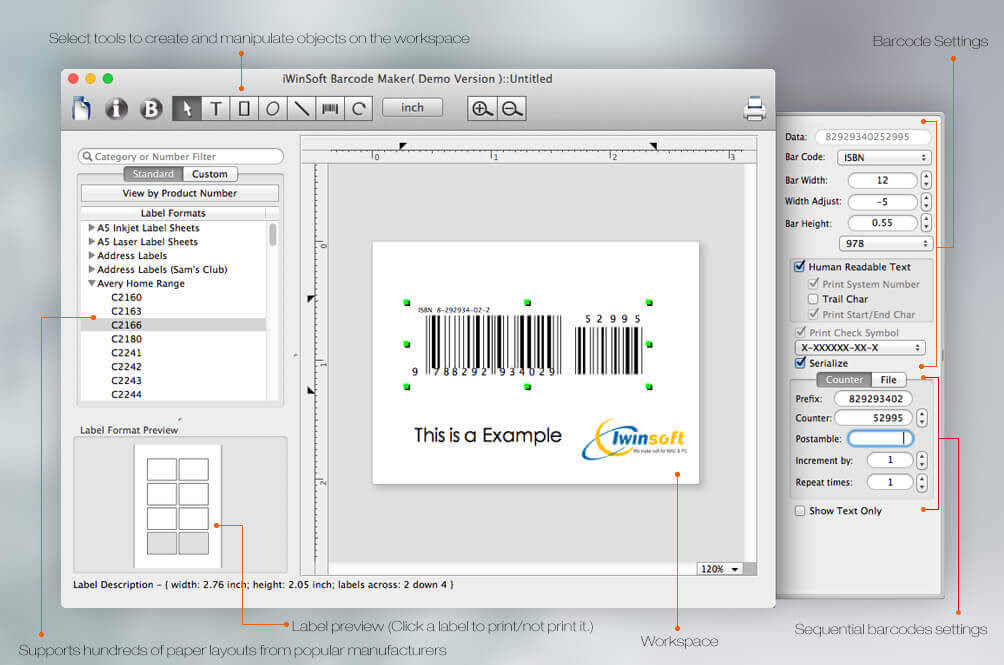Select the Text tool
The image size is (1004, 665).
coord(216,109)
